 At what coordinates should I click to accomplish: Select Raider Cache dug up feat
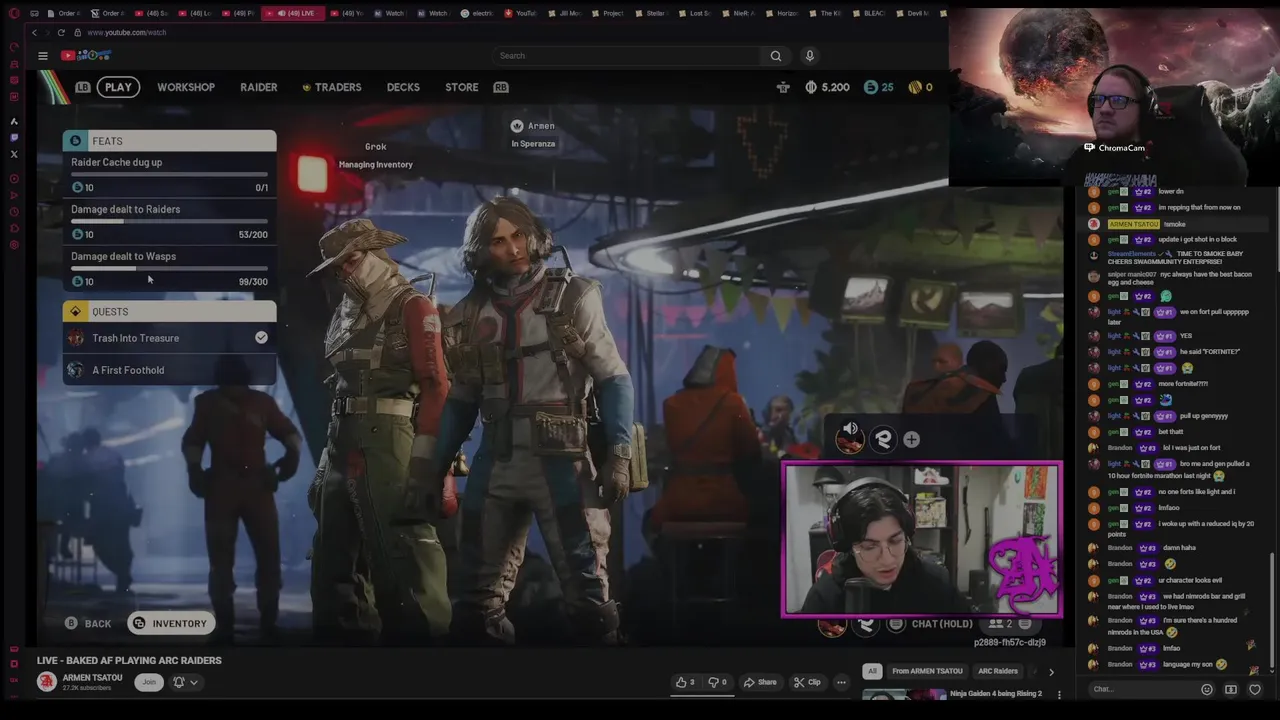click(169, 174)
